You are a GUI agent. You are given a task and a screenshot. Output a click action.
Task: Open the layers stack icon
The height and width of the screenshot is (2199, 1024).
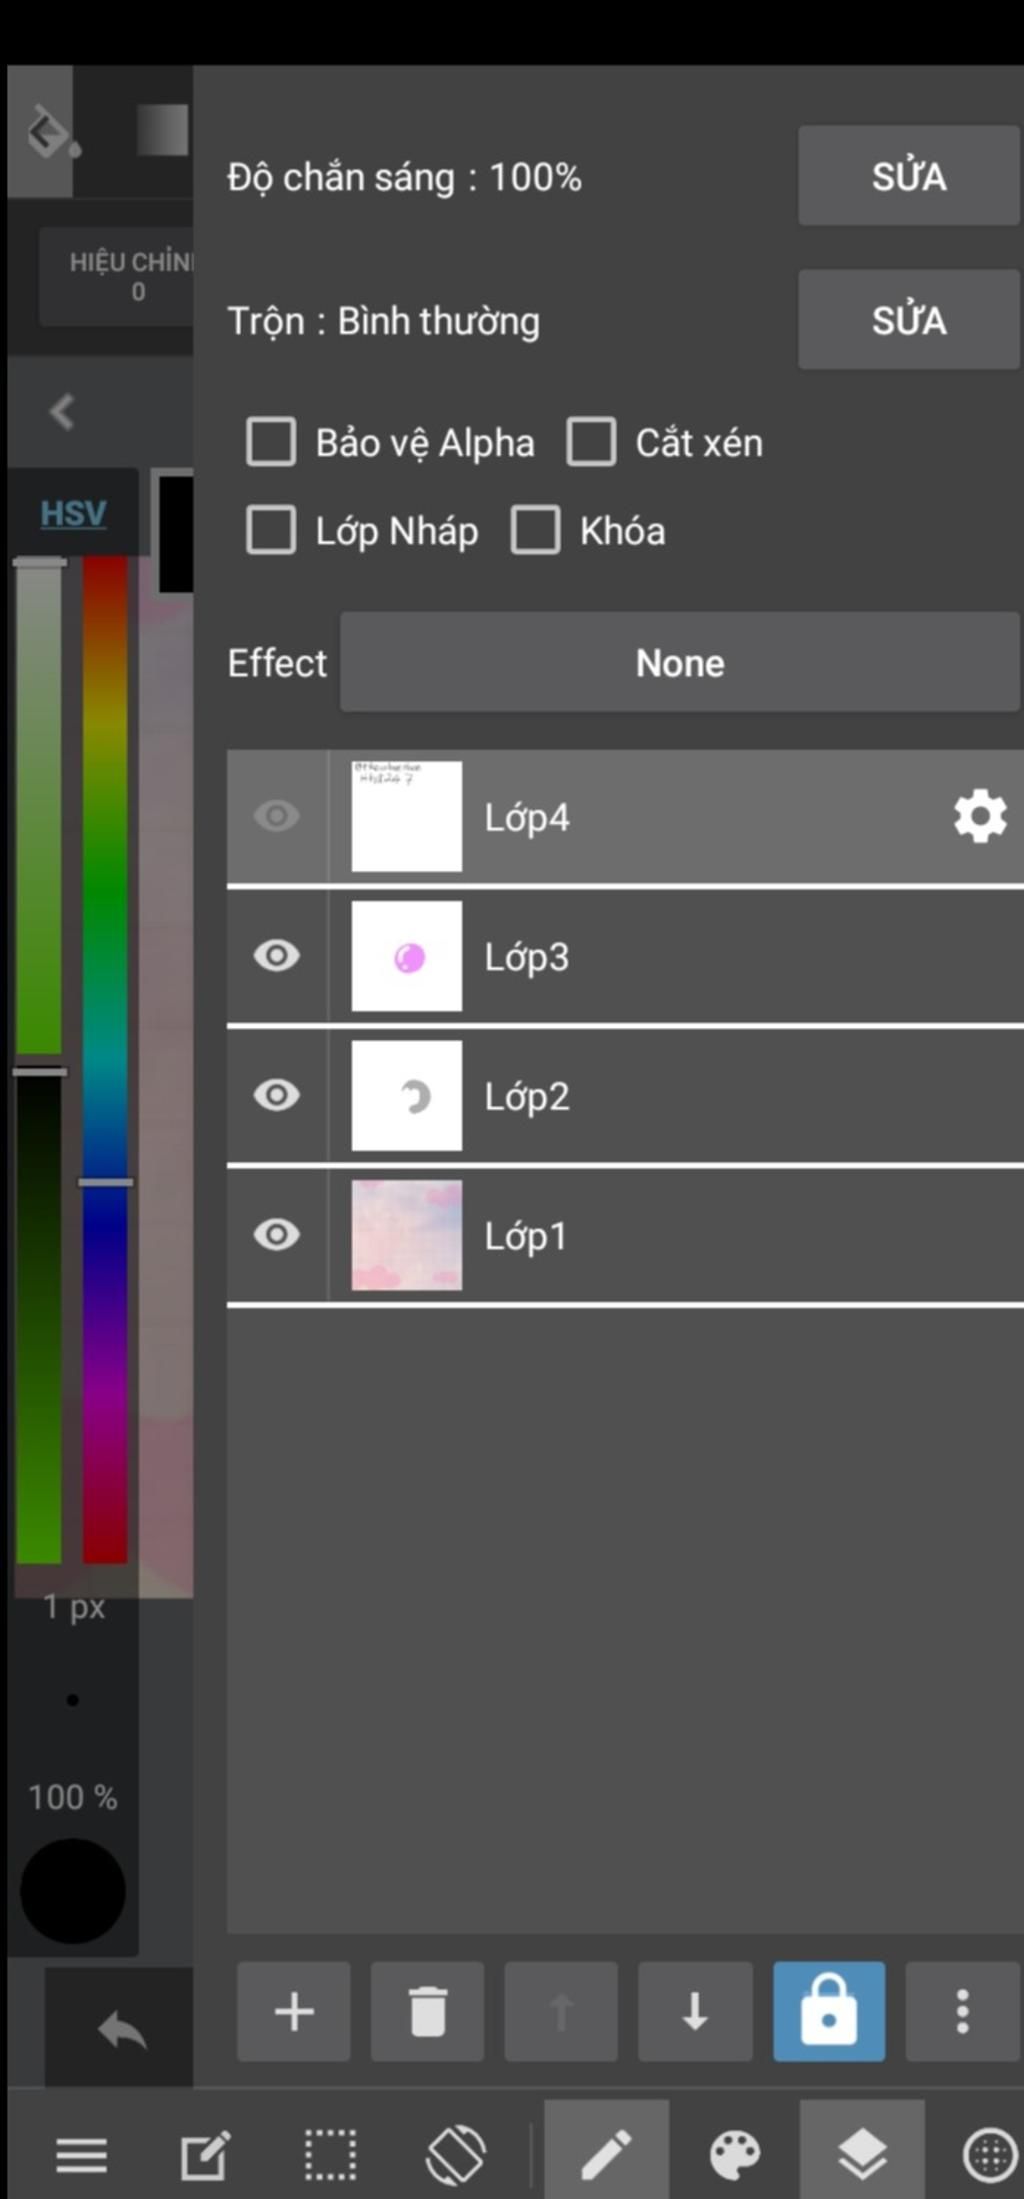[862, 2153]
